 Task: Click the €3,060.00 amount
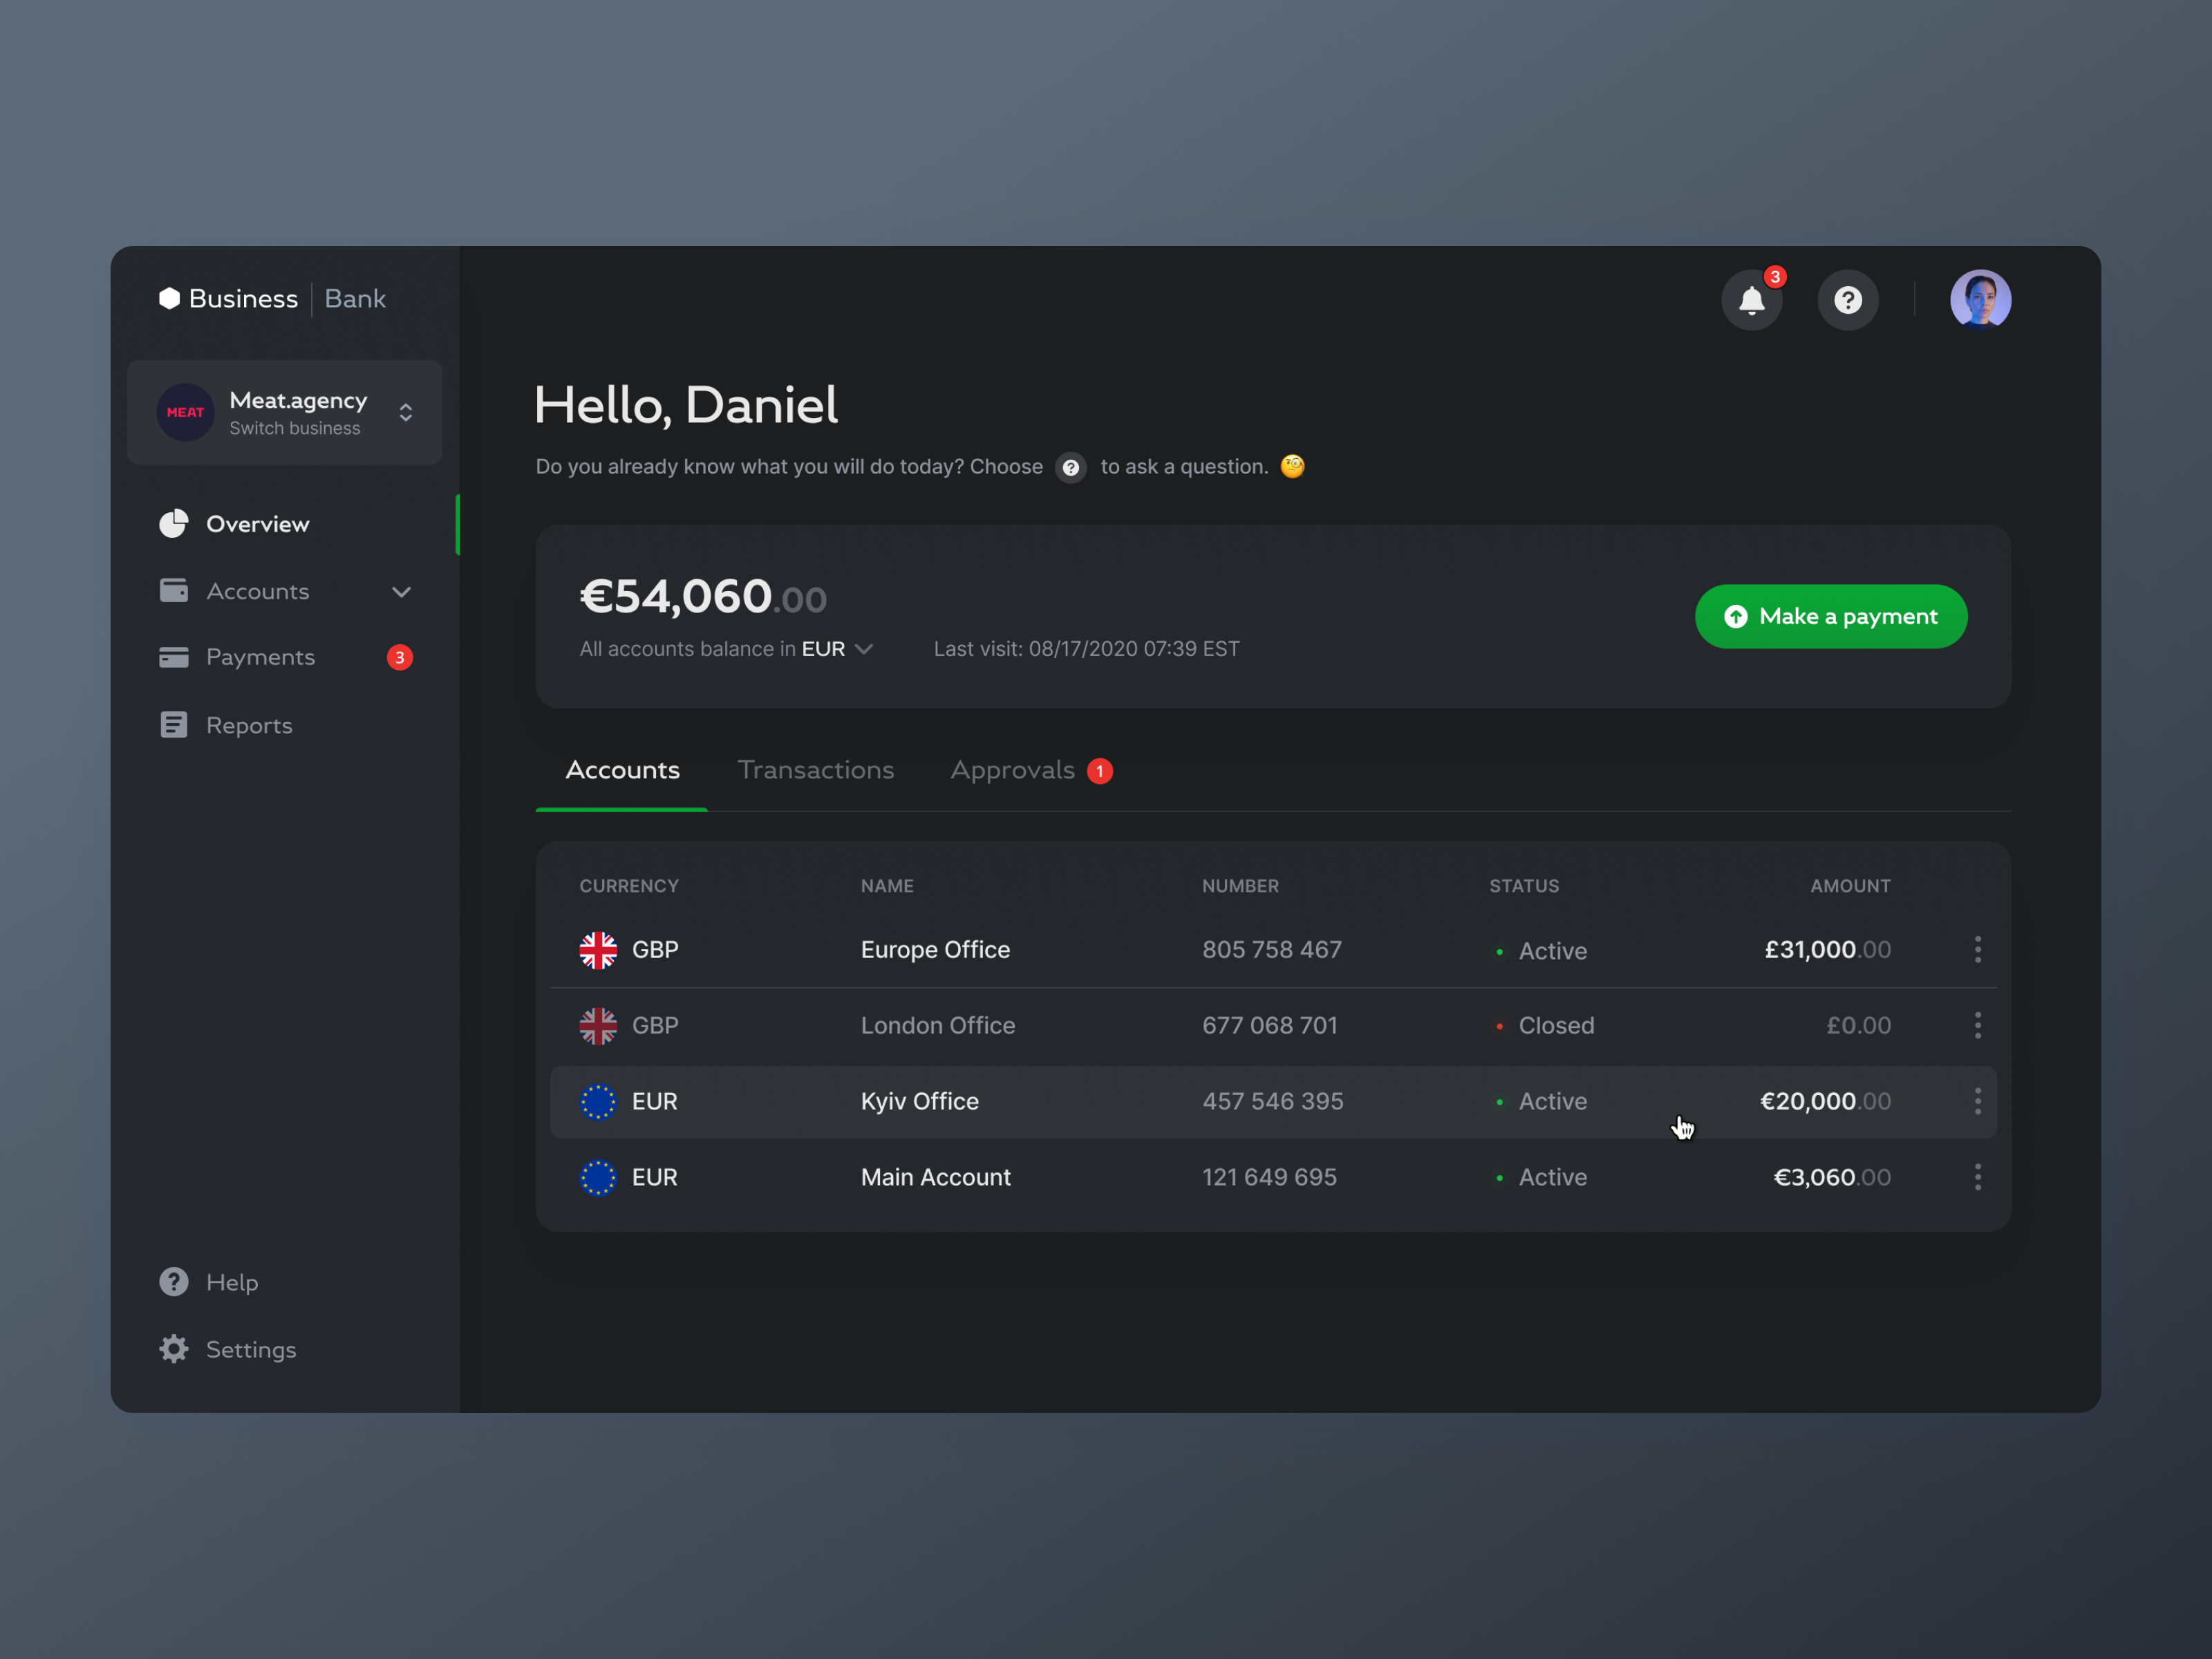[x=1832, y=1178]
